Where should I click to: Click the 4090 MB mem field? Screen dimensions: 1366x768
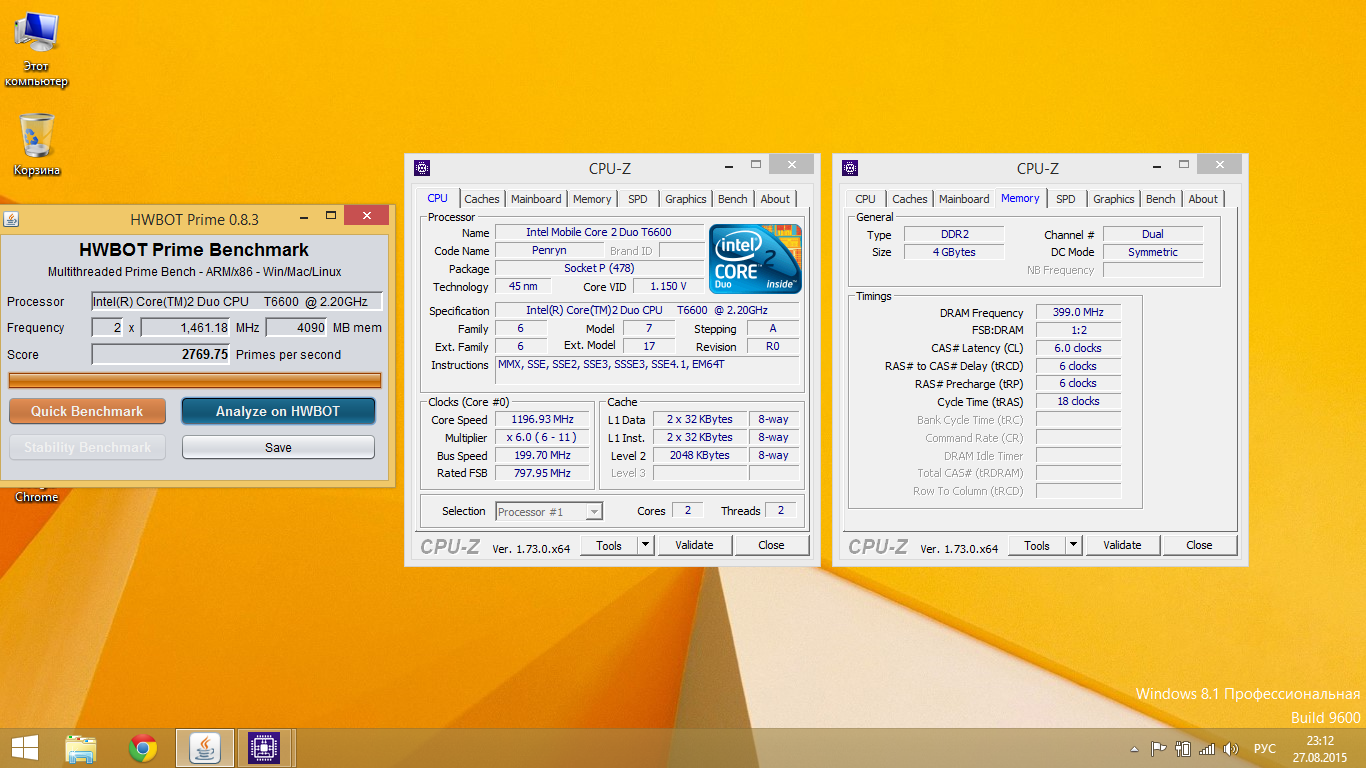coord(296,327)
